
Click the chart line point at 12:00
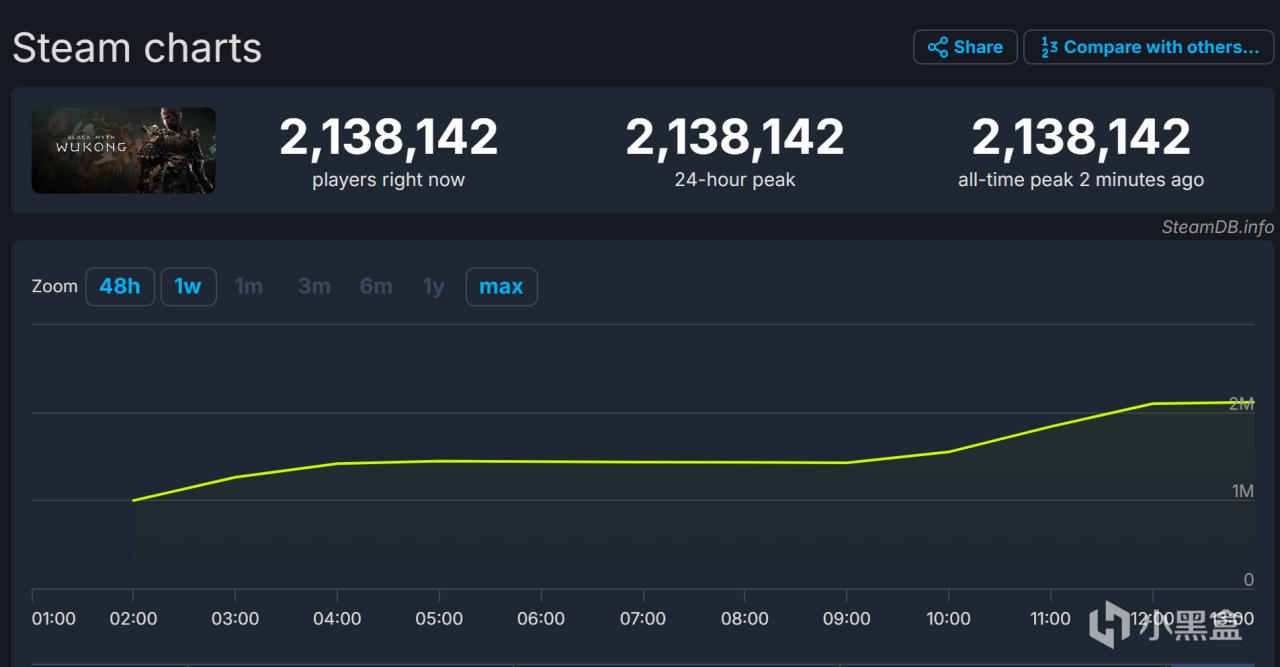coord(1152,403)
